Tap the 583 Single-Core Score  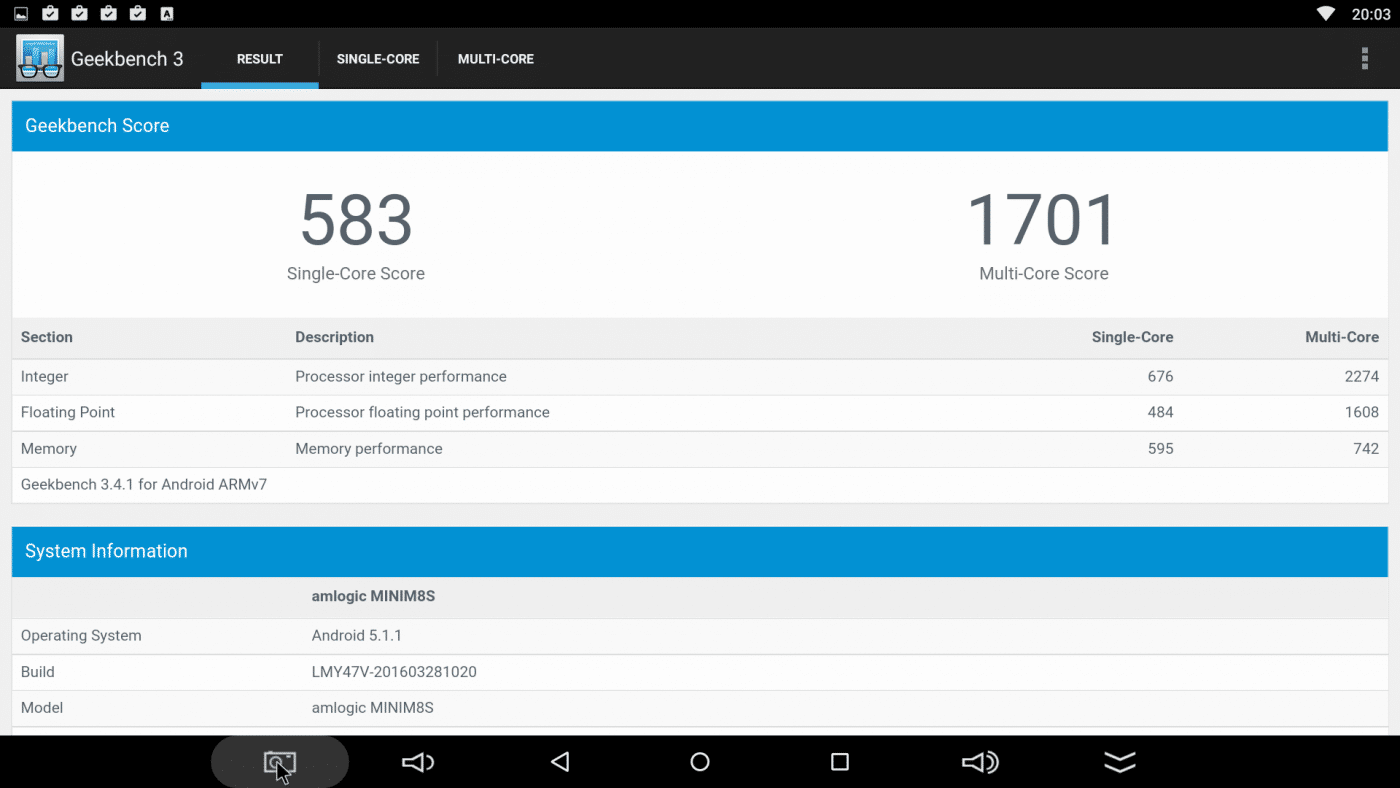pos(356,221)
